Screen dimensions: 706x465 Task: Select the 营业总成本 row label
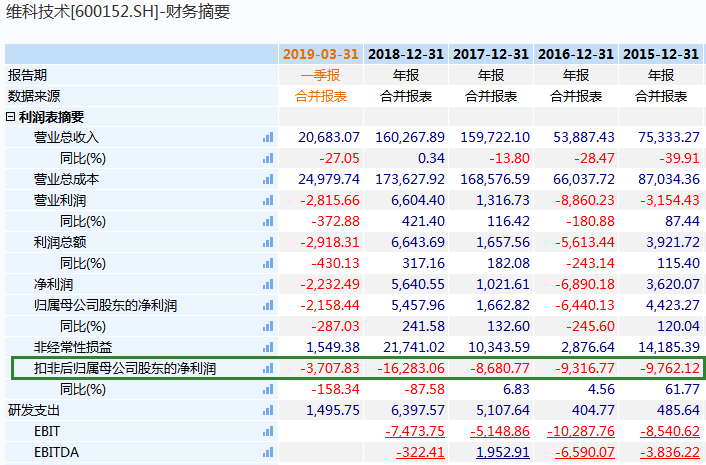[x=66, y=179]
